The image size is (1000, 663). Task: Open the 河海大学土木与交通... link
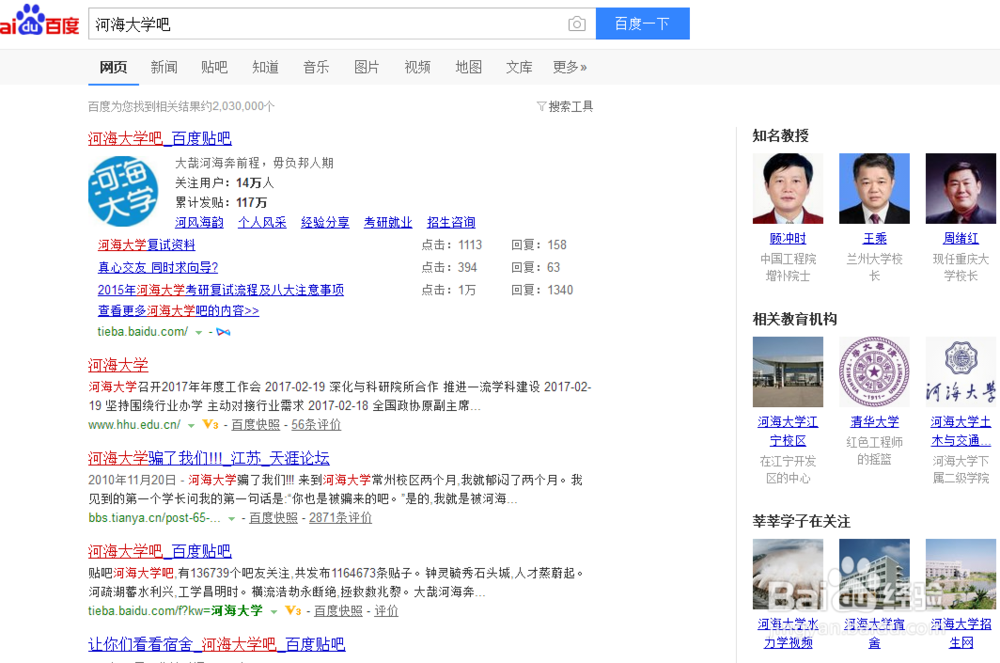(x=960, y=431)
